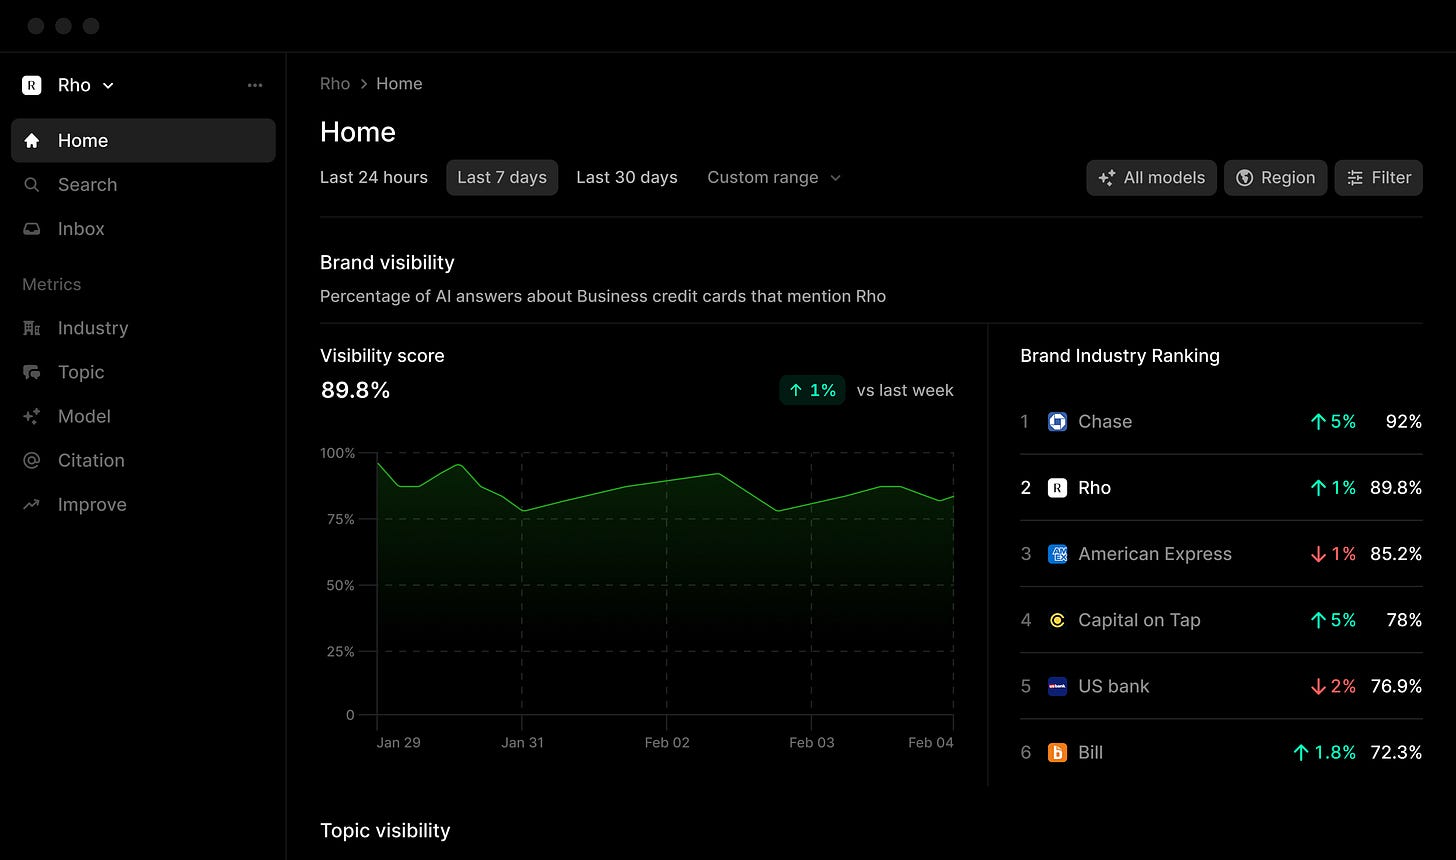1456x860 pixels.
Task: Open the sidebar ellipsis options menu
Action: click(x=255, y=85)
